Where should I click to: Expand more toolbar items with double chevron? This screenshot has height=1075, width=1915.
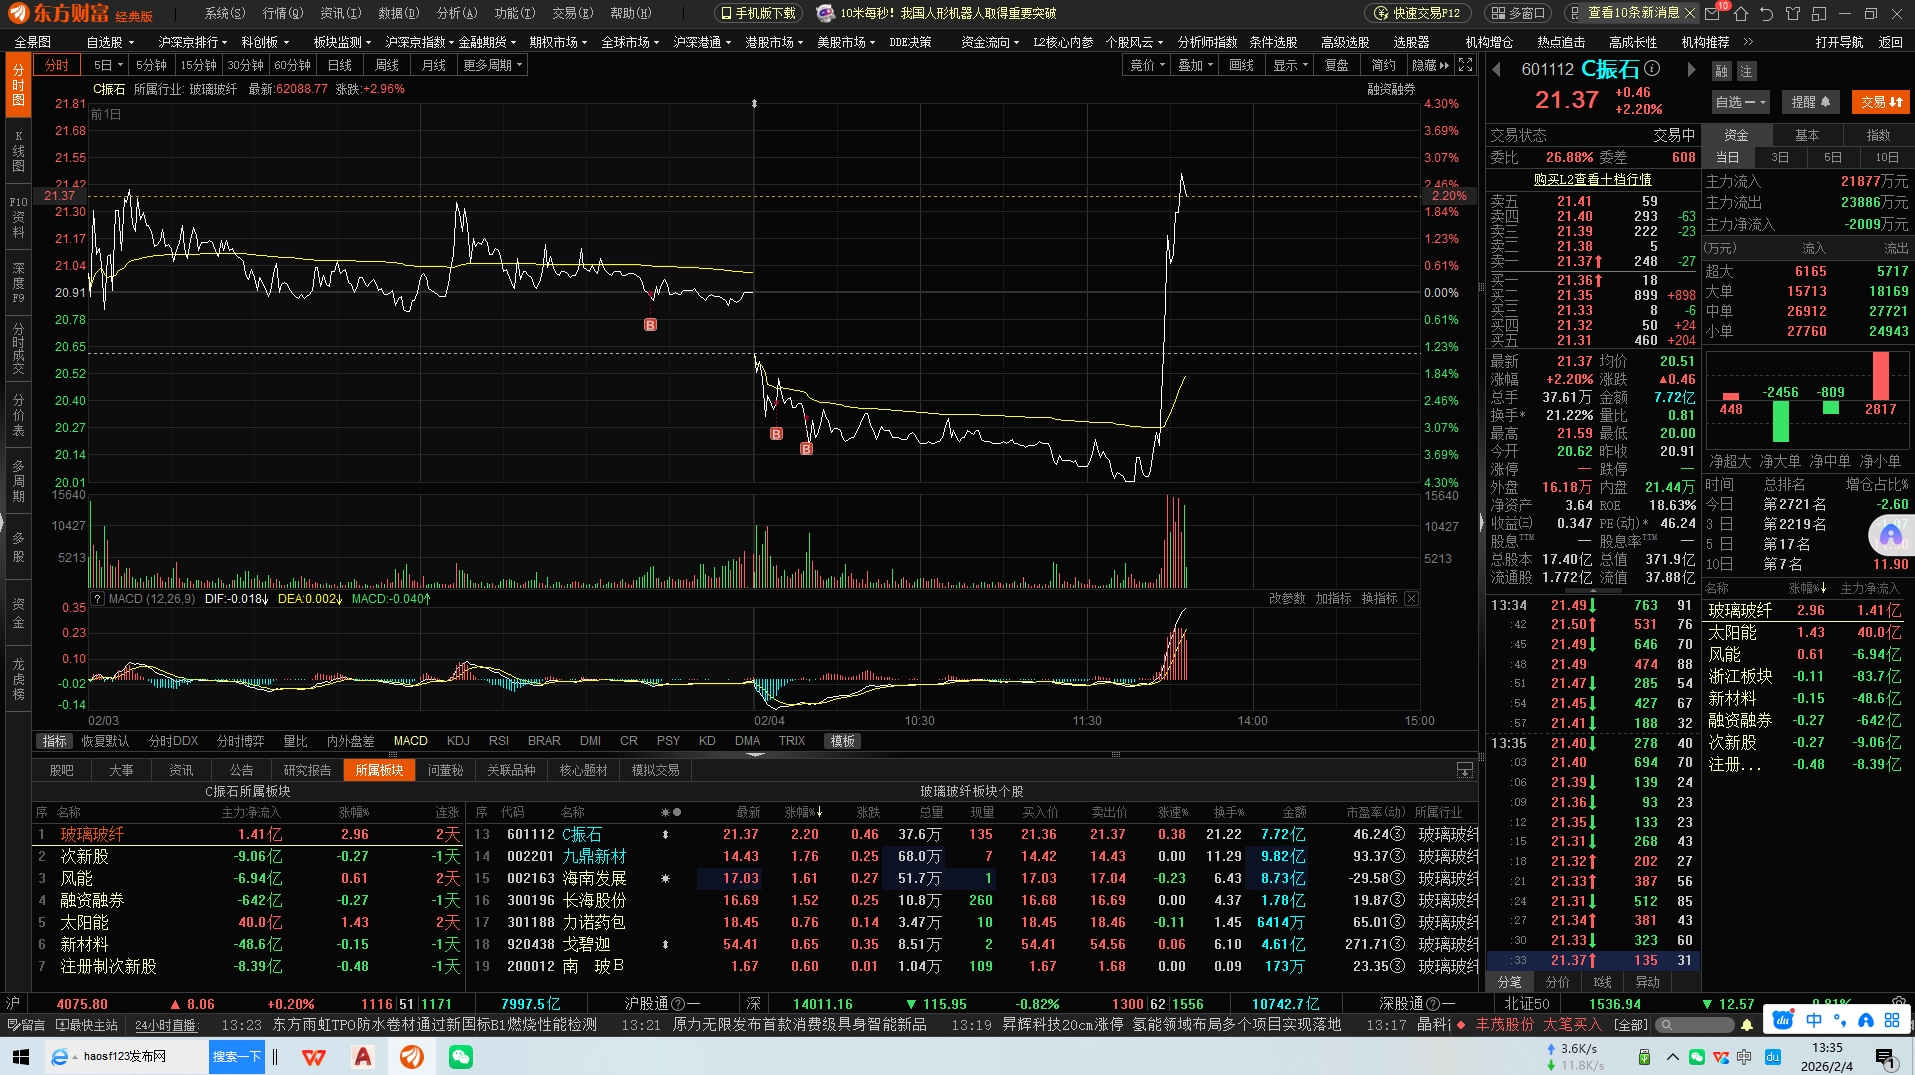click(x=1748, y=42)
